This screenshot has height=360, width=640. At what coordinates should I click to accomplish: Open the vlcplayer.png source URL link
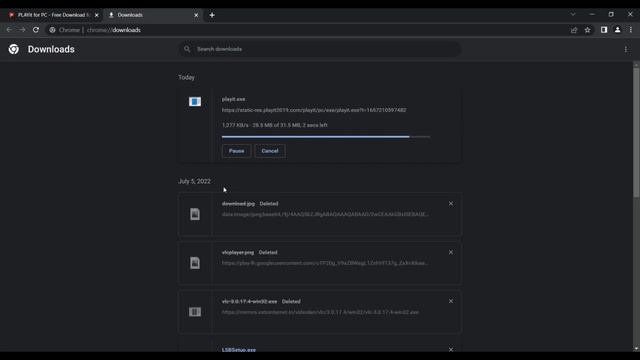tap(325, 263)
